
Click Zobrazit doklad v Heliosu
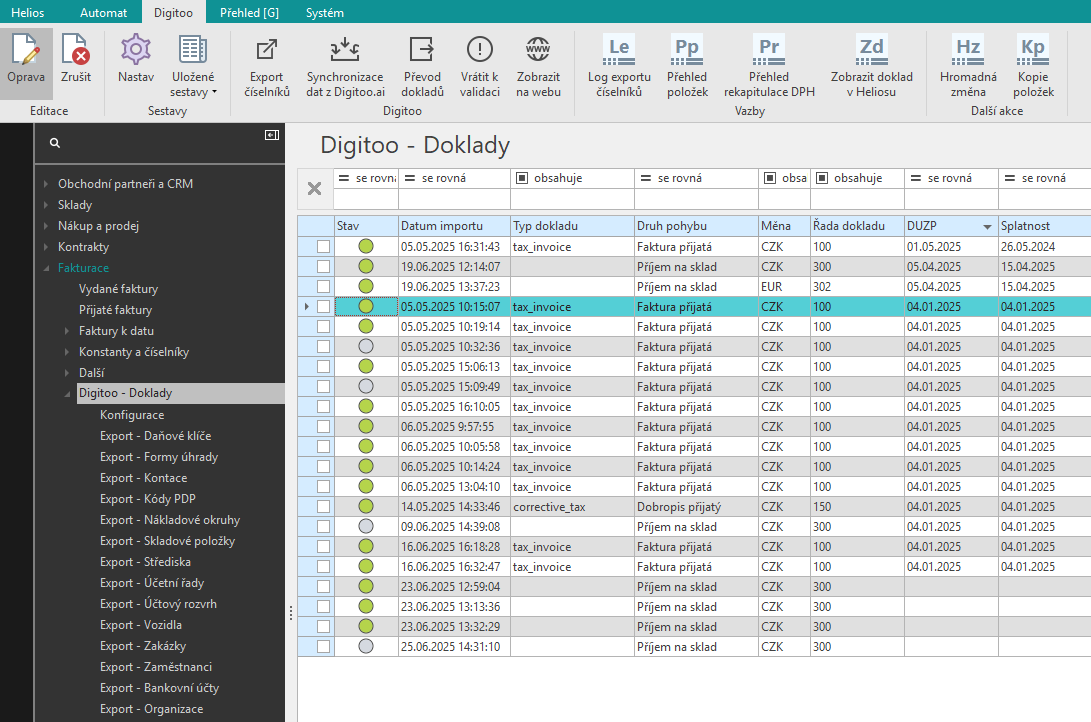[871, 50]
